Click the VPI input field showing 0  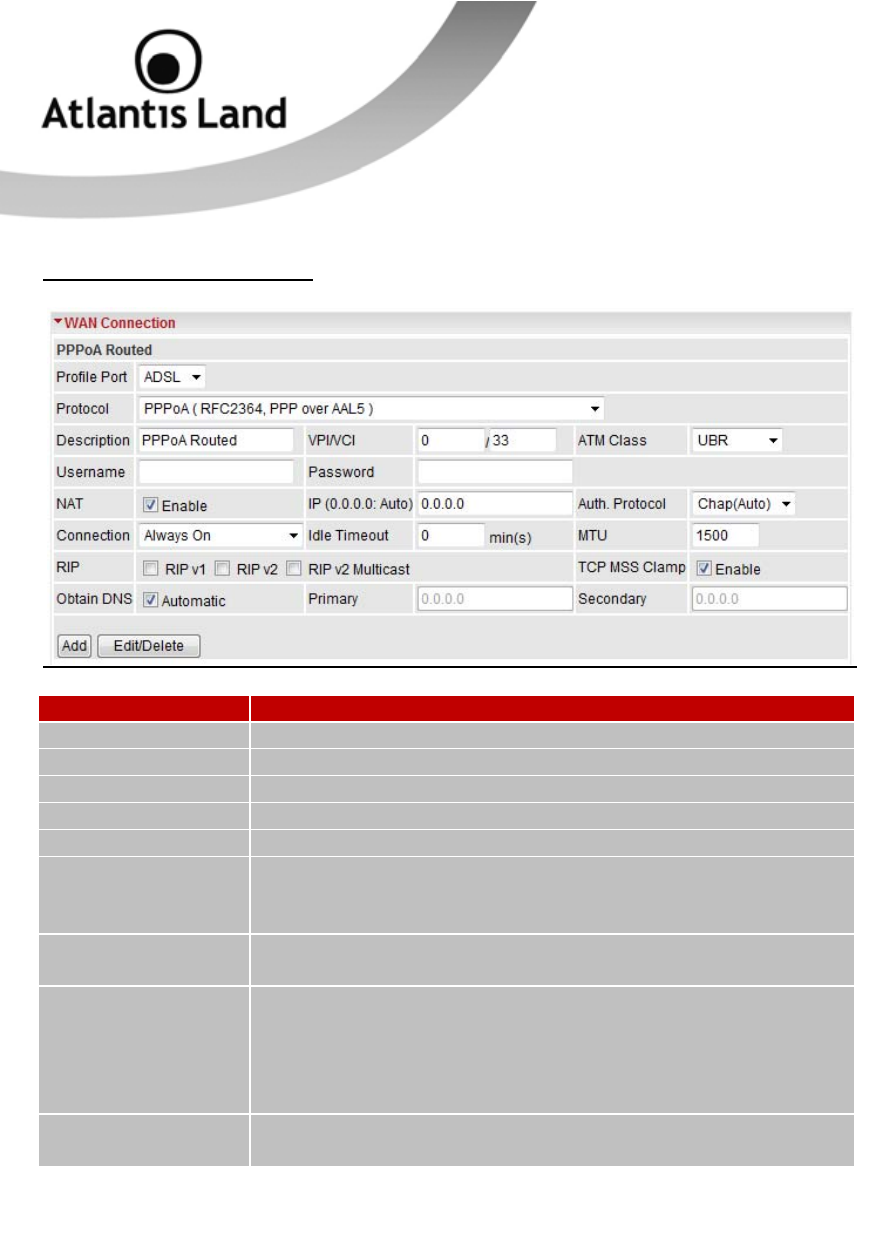pos(450,440)
